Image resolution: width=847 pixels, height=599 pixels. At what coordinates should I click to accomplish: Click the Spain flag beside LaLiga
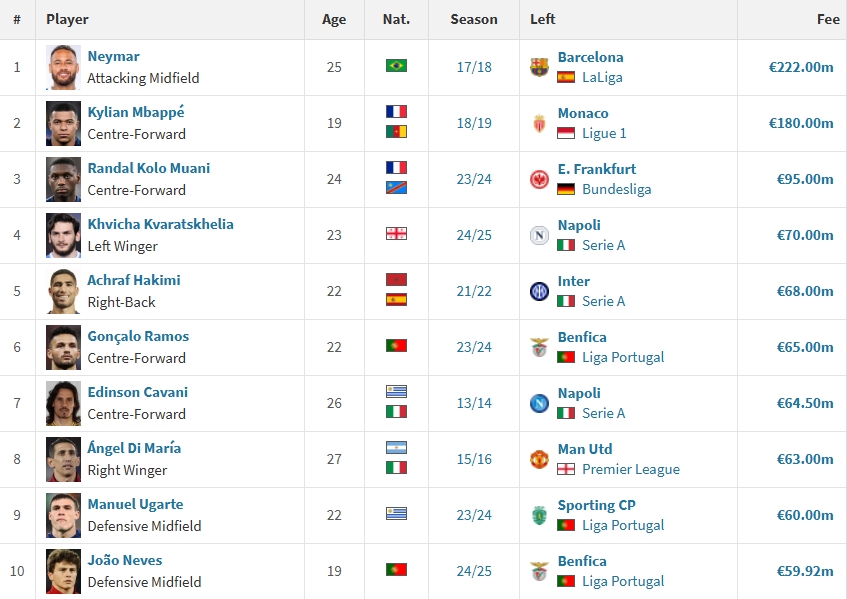pyautogui.click(x=566, y=77)
